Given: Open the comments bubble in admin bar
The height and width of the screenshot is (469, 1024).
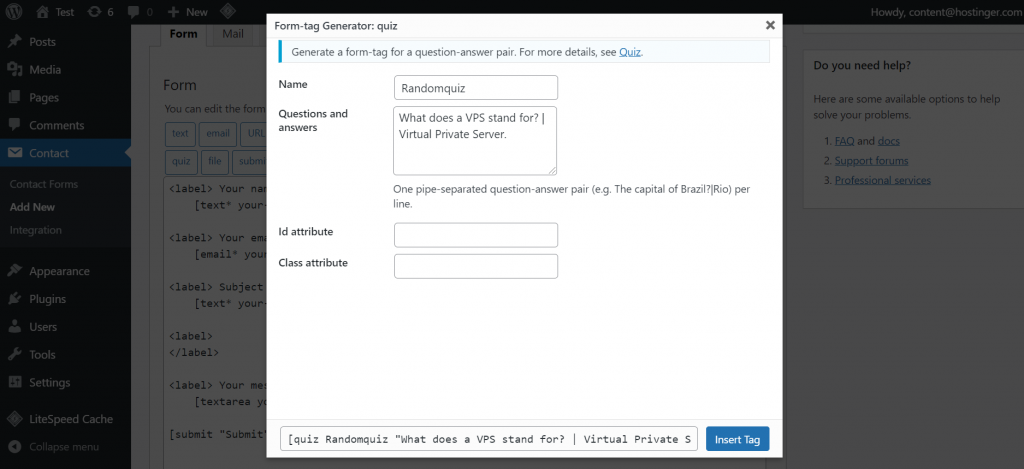Looking at the screenshot, I should click(x=140, y=11).
